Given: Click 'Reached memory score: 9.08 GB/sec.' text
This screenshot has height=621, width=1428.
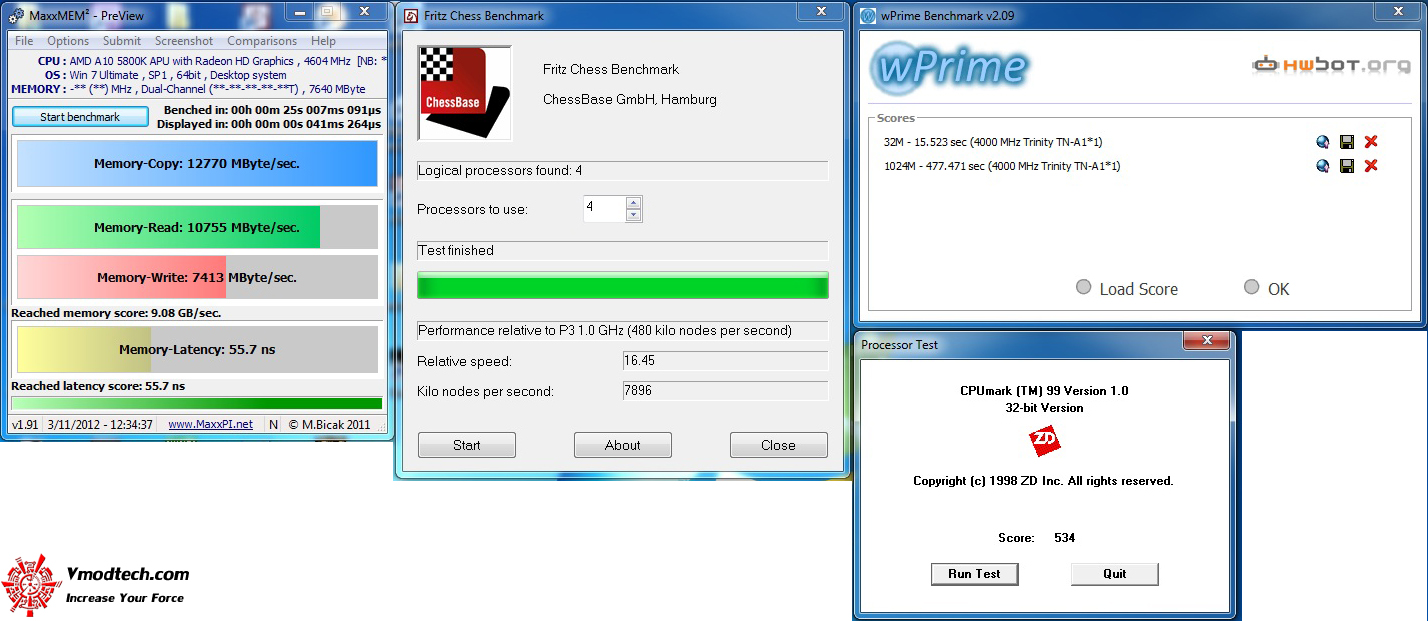Looking at the screenshot, I should [x=116, y=313].
